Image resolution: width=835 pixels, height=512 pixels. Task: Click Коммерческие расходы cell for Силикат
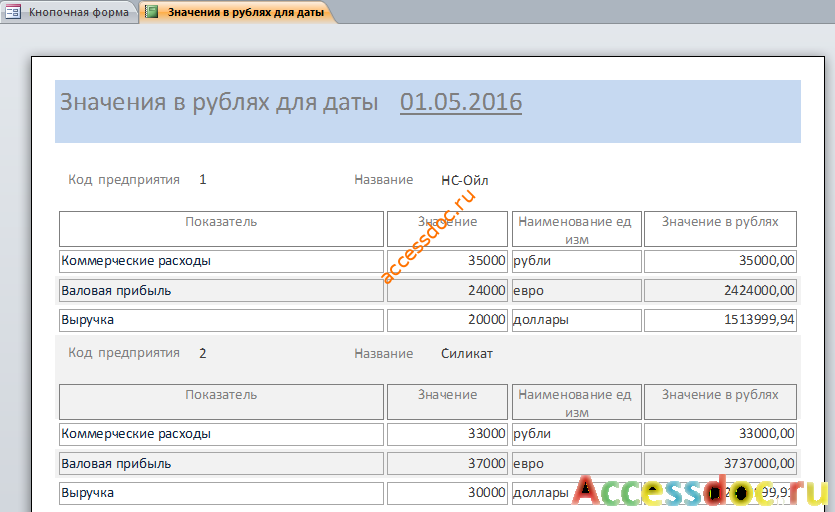tap(221, 434)
